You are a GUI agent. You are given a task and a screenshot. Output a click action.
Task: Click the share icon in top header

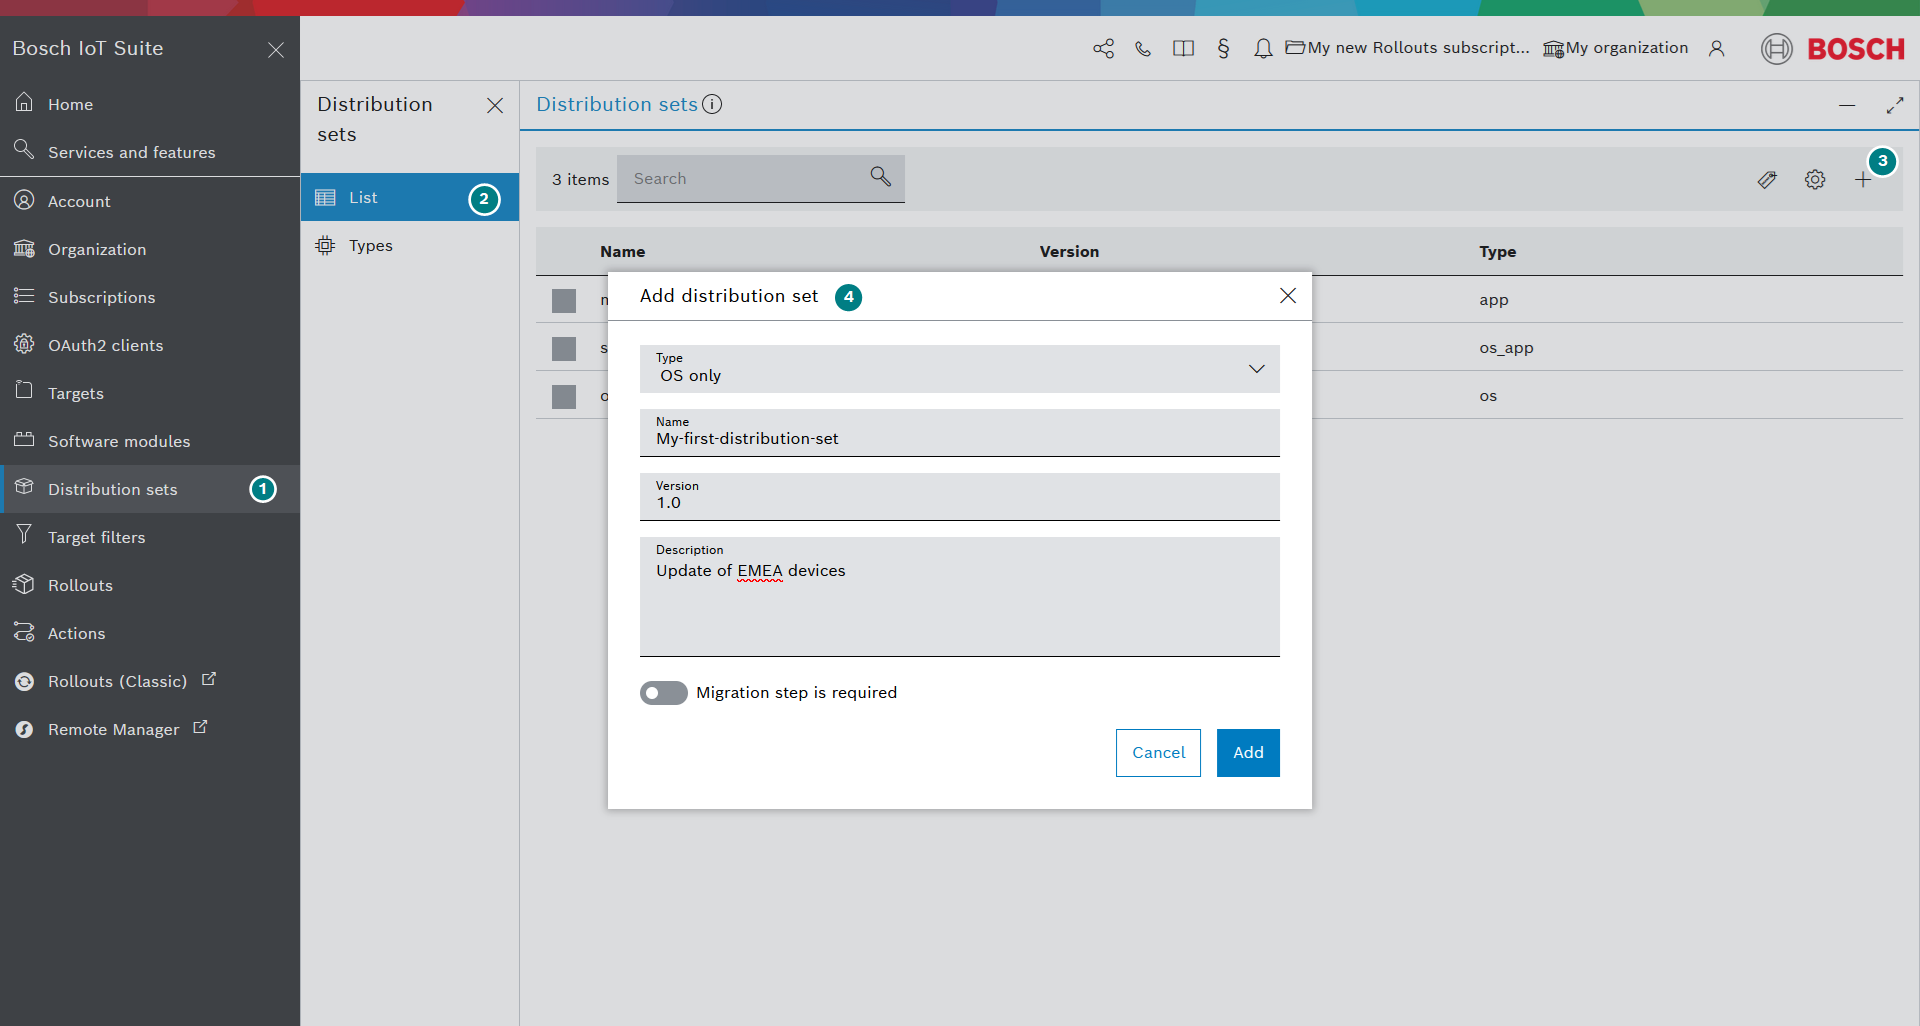pos(1103,48)
